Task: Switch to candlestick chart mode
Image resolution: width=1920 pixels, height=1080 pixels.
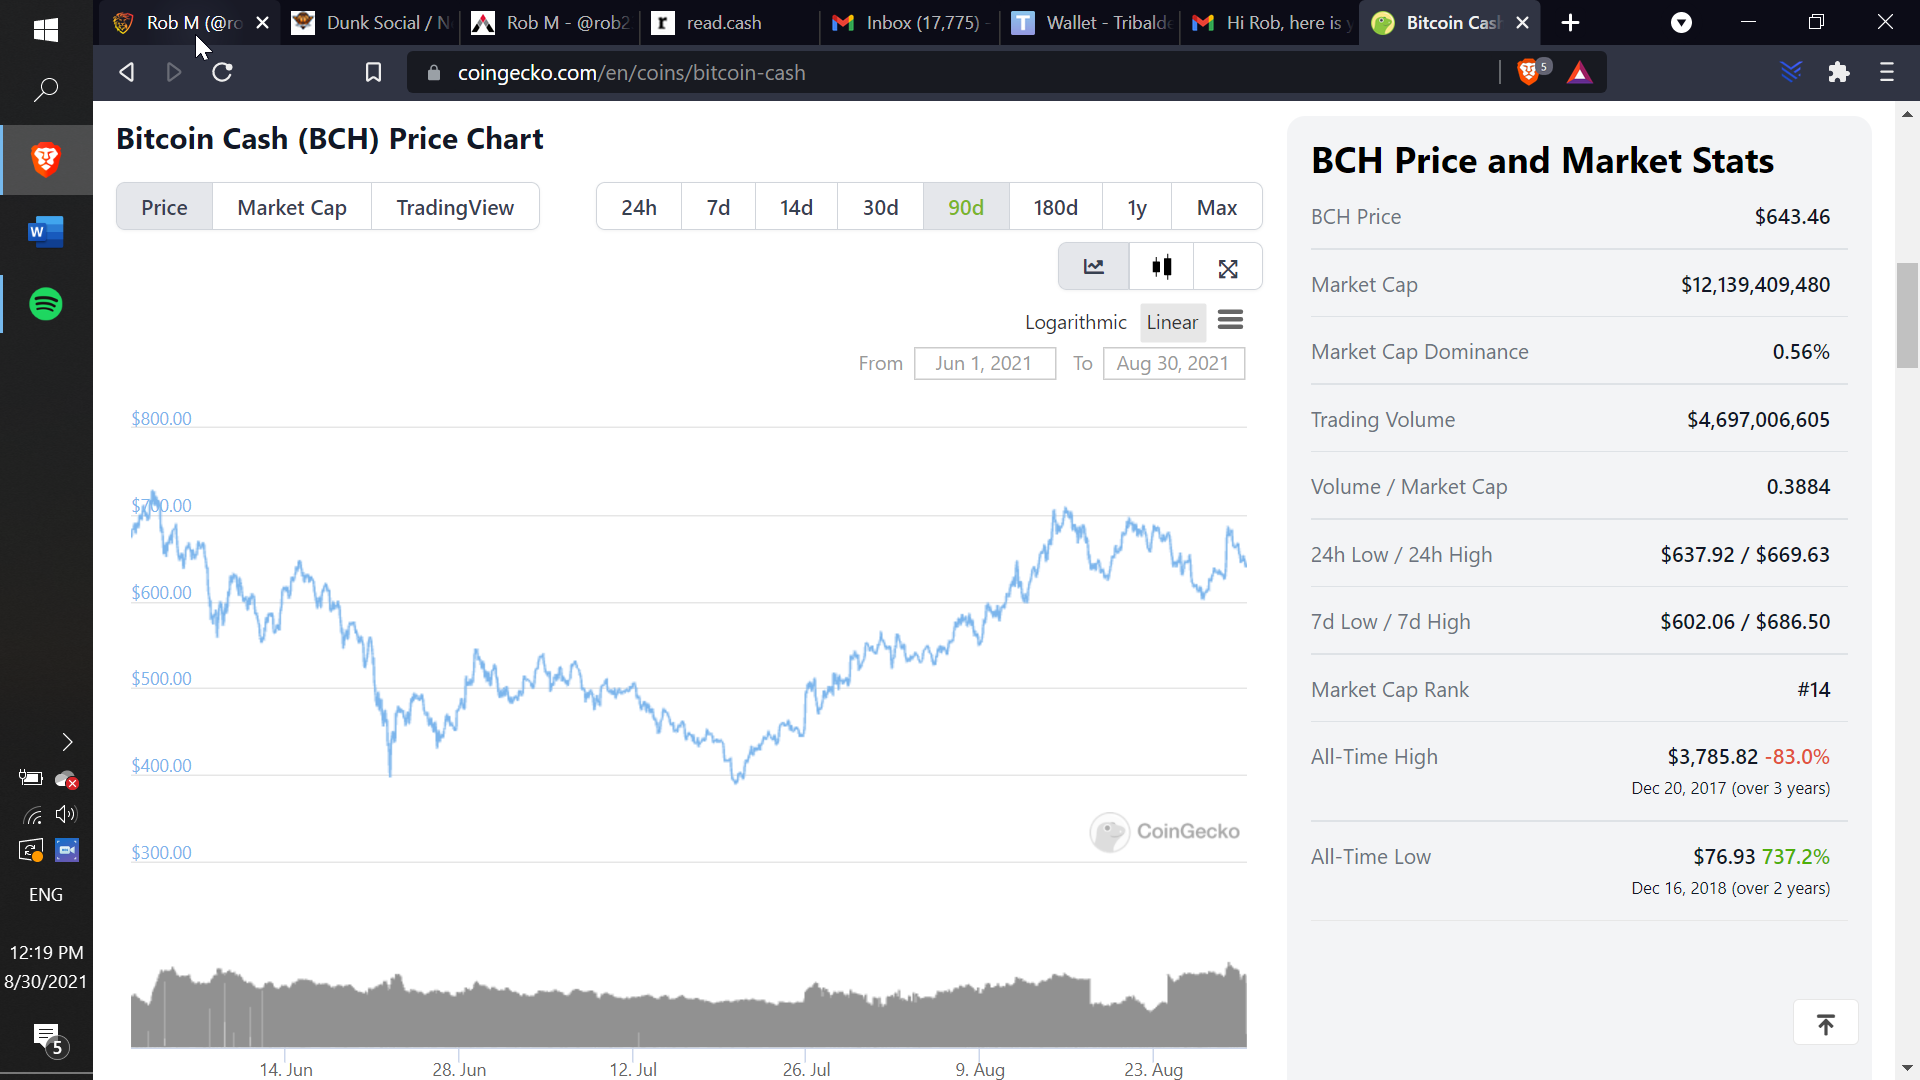Action: tap(1161, 267)
